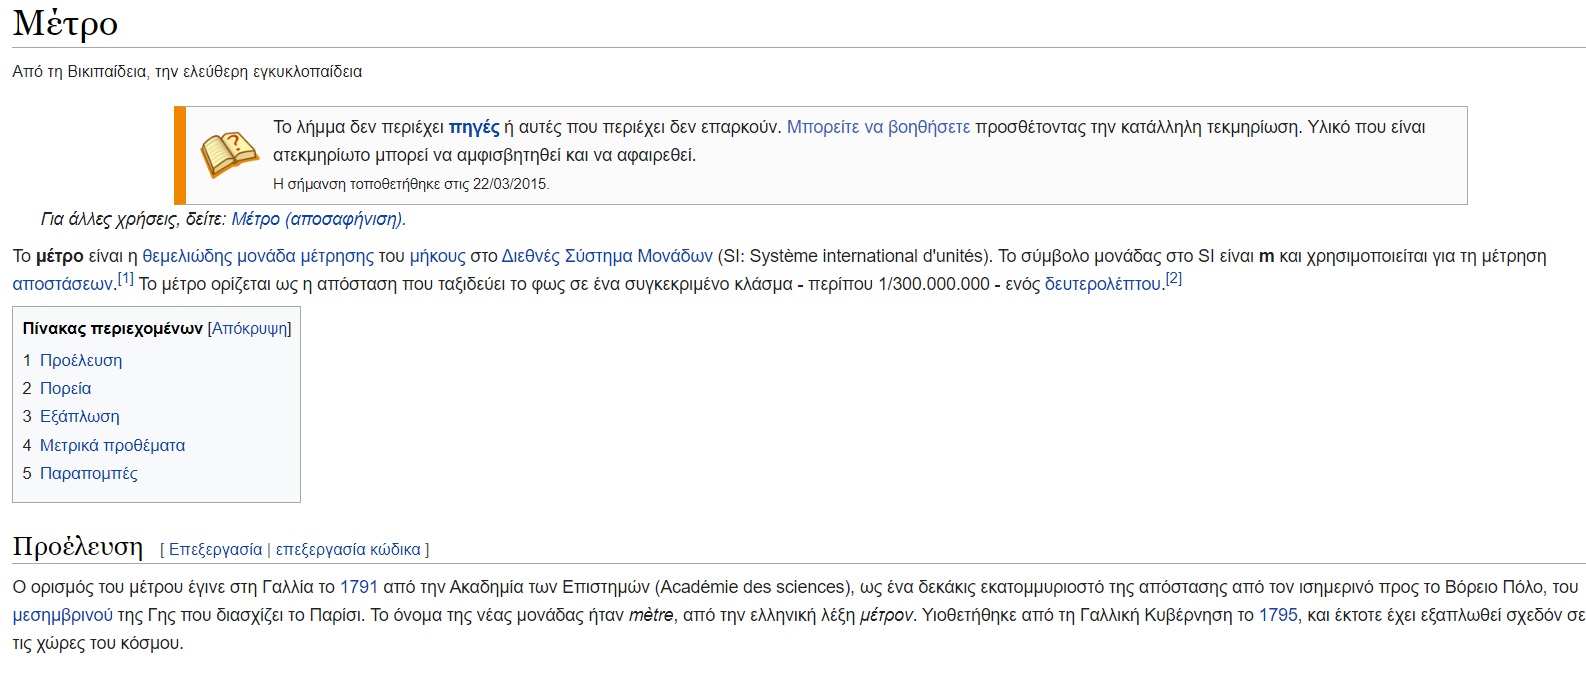Open the Μέτρο (αποσαφήνιση) disambiguation link
1586x678 pixels.
pyautogui.click(x=317, y=219)
